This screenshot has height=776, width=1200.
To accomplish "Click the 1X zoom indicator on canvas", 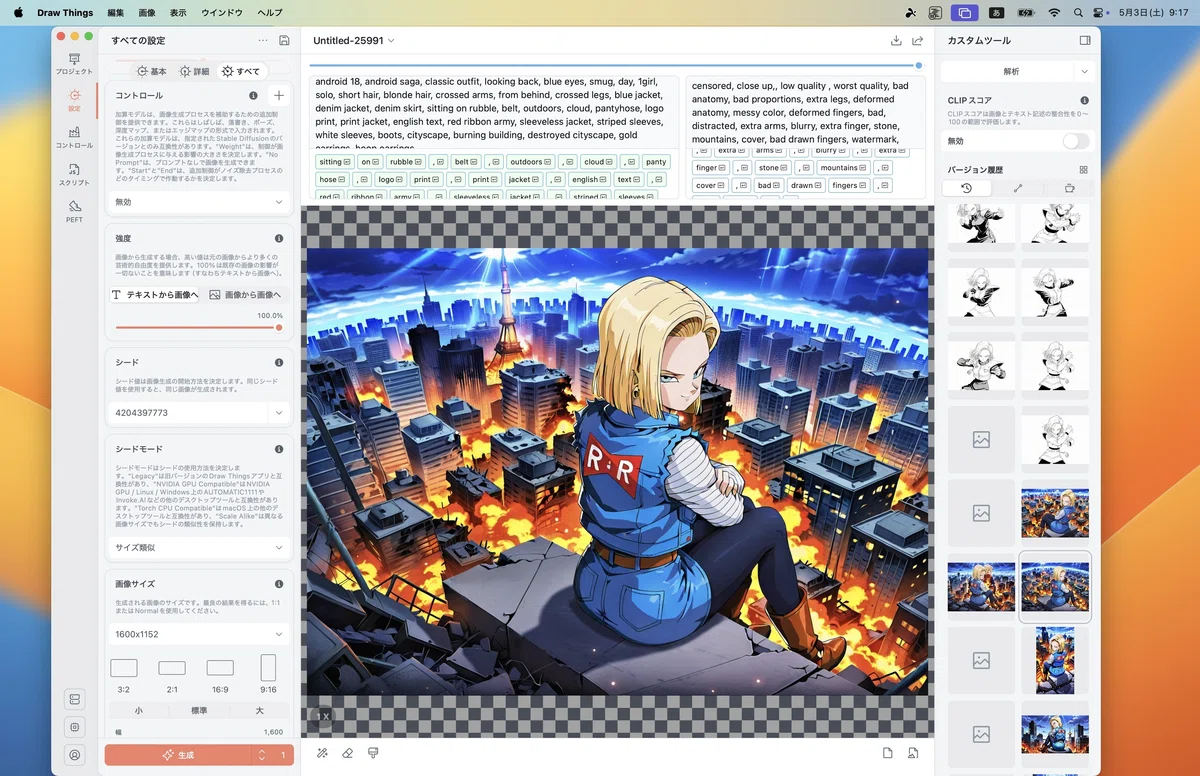I will point(323,716).
